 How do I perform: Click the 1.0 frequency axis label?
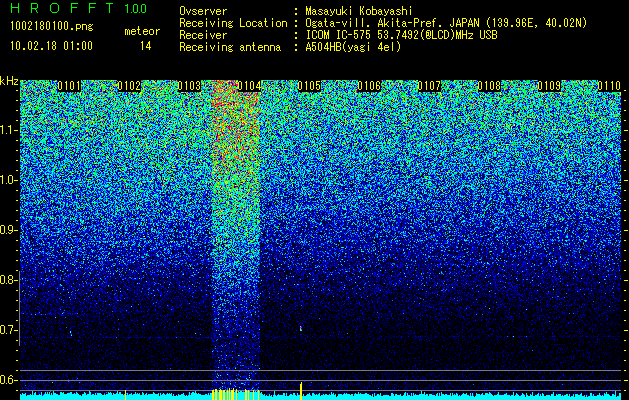pos(7,180)
